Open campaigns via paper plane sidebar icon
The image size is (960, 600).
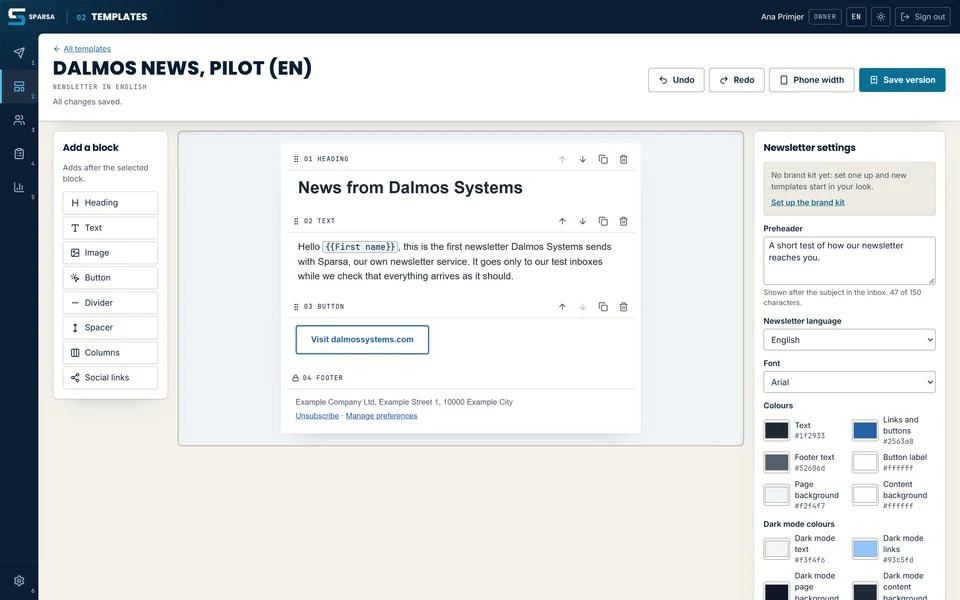tap(19, 53)
